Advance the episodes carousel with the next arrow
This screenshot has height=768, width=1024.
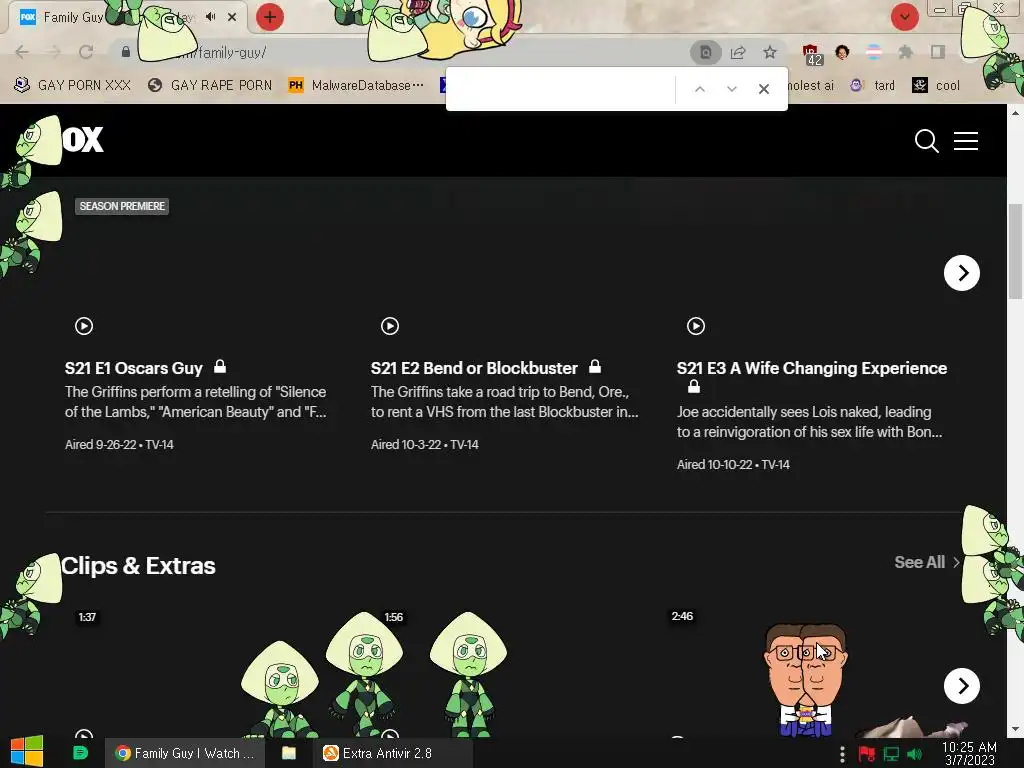(x=961, y=272)
